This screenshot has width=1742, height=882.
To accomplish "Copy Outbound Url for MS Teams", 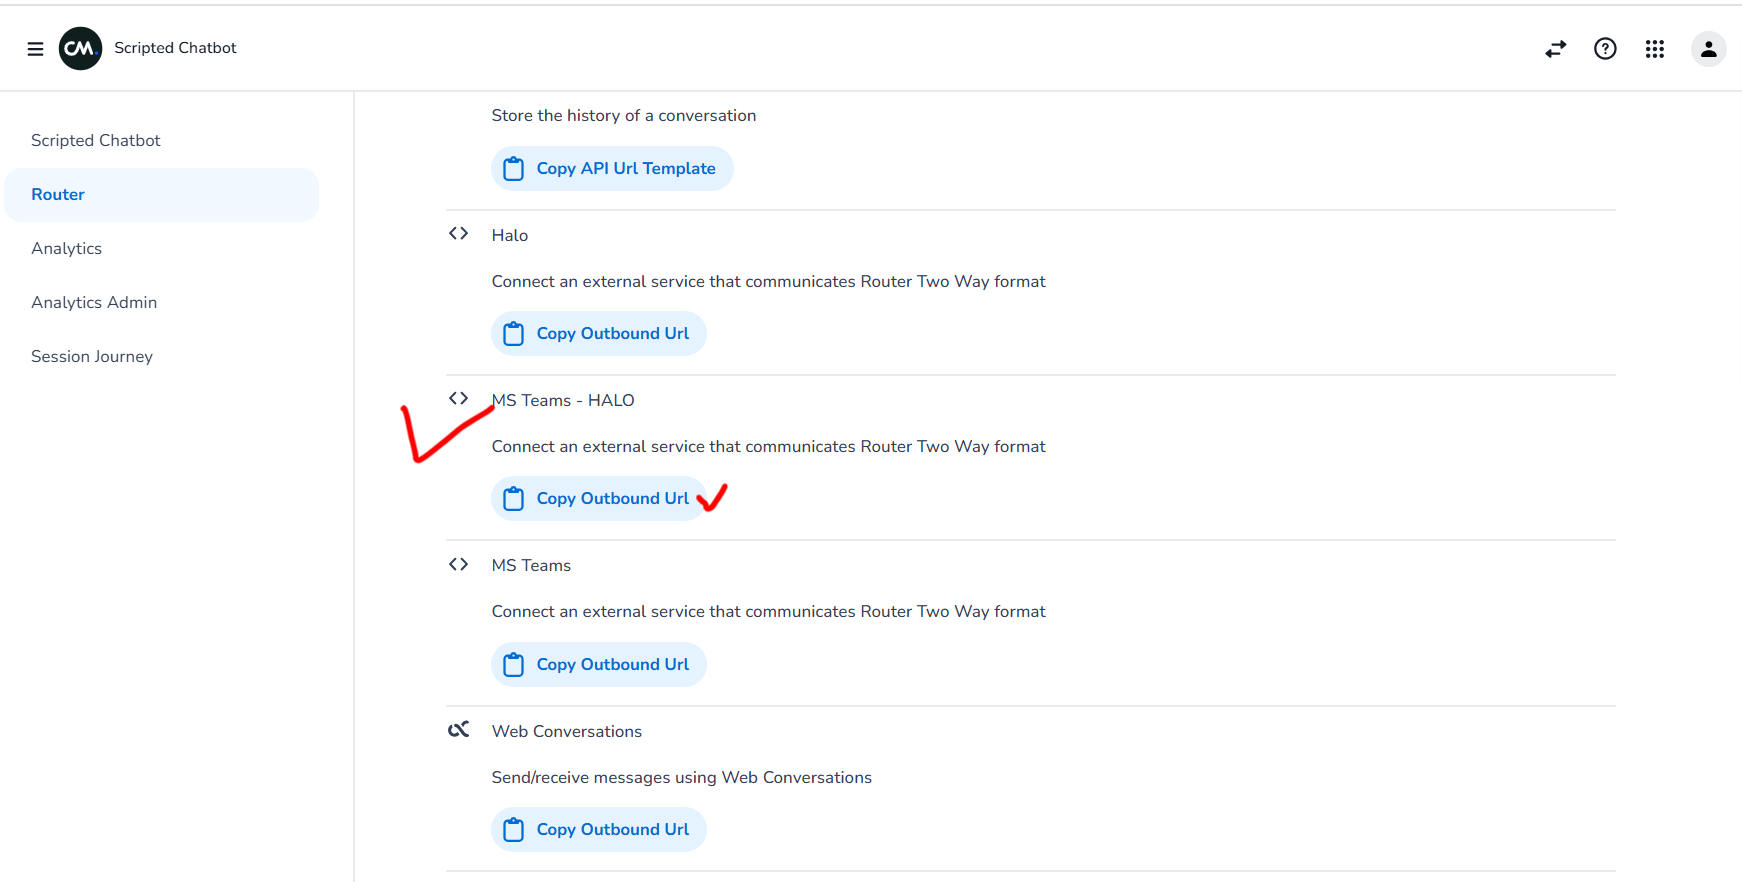I will [x=599, y=665].
